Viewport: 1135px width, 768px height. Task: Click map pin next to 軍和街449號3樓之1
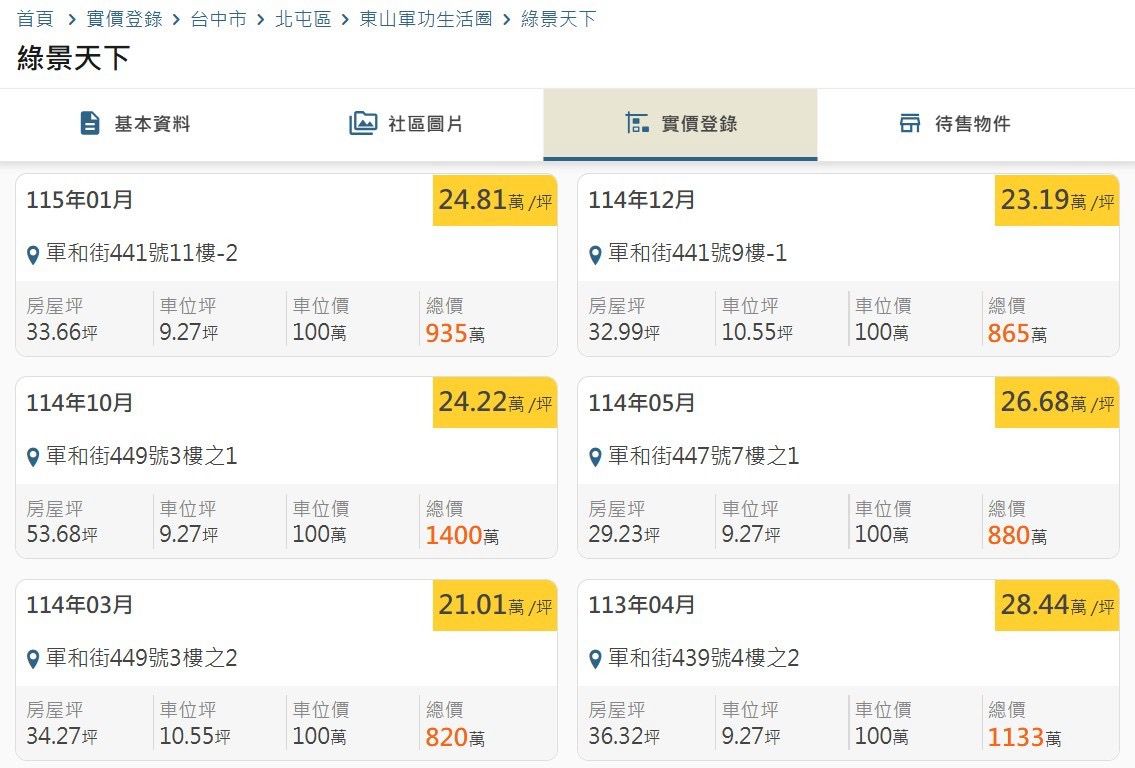pos(33,458)
